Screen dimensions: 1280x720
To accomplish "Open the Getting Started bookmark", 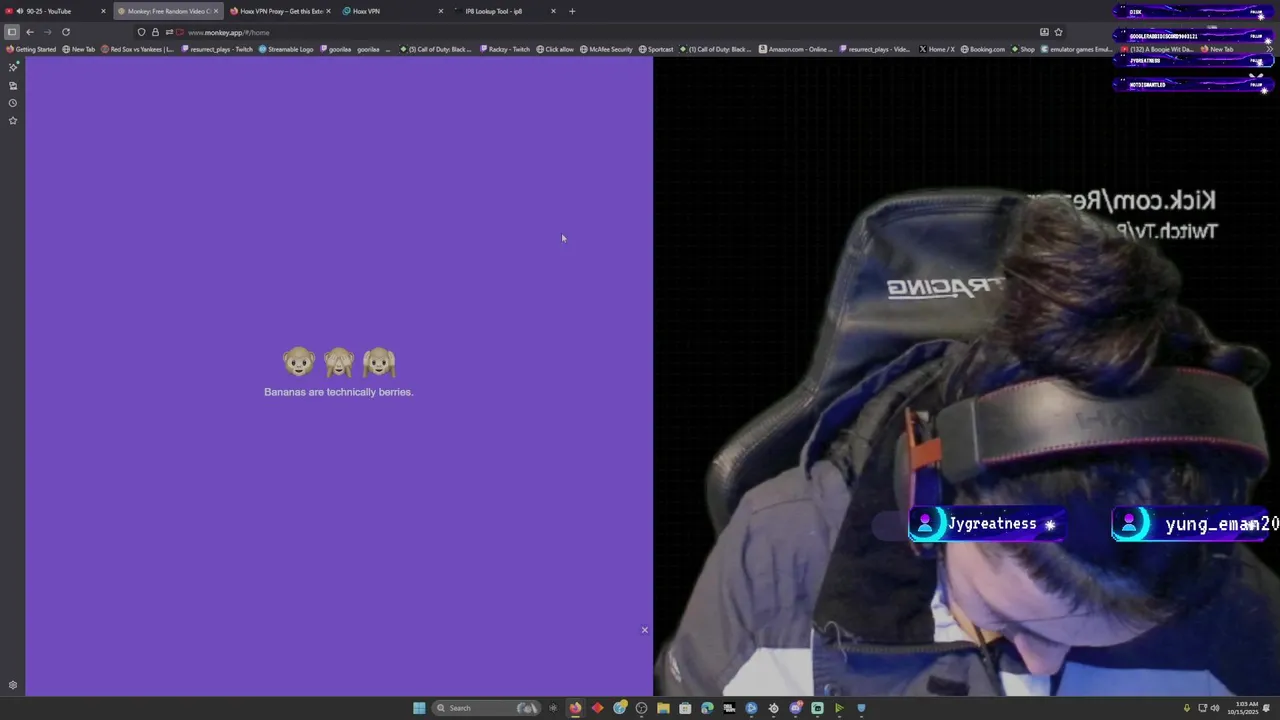I will point(32,49).
